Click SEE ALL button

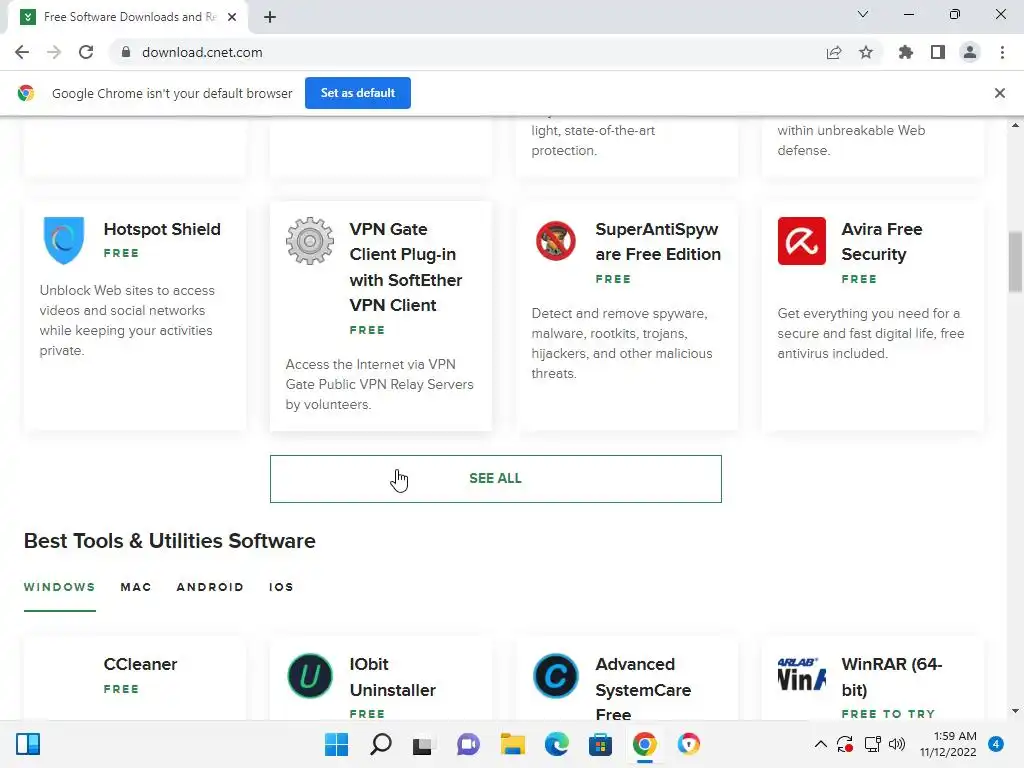coord(496,479)
